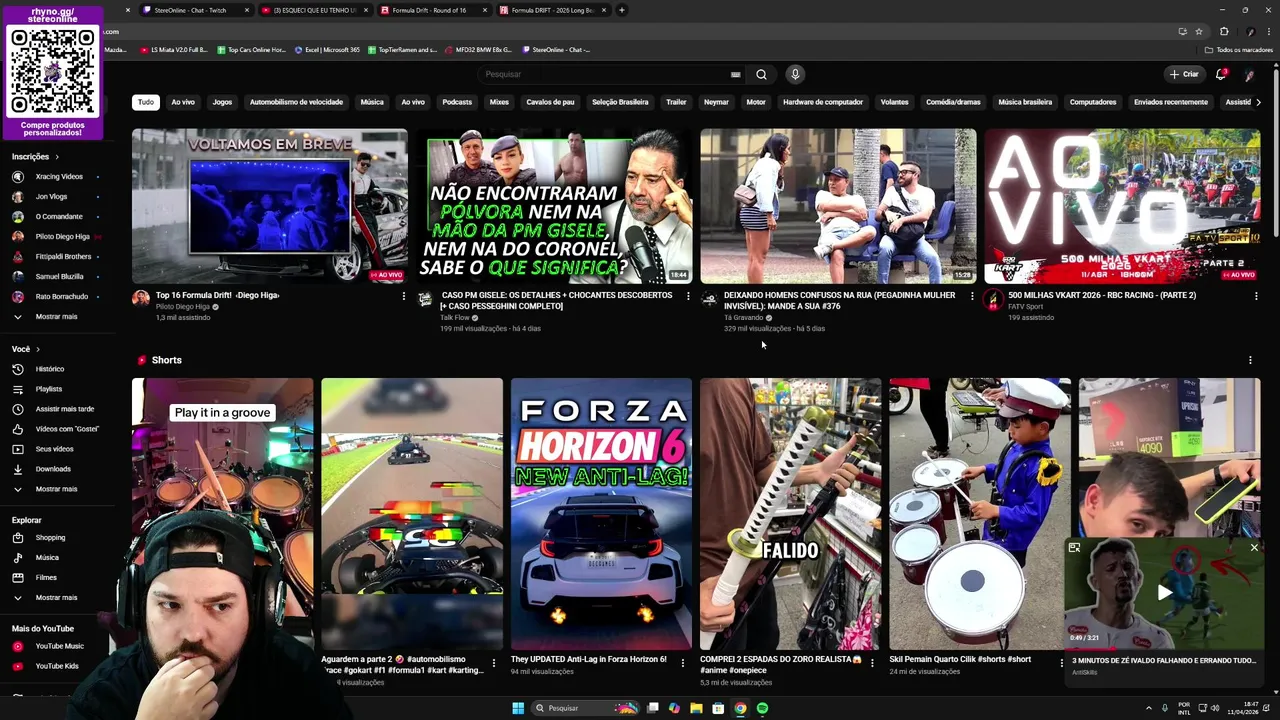This screenshot has height=720, width=1280.
Task: Open the Shorts section options menu
Action: pos(1250,360)
